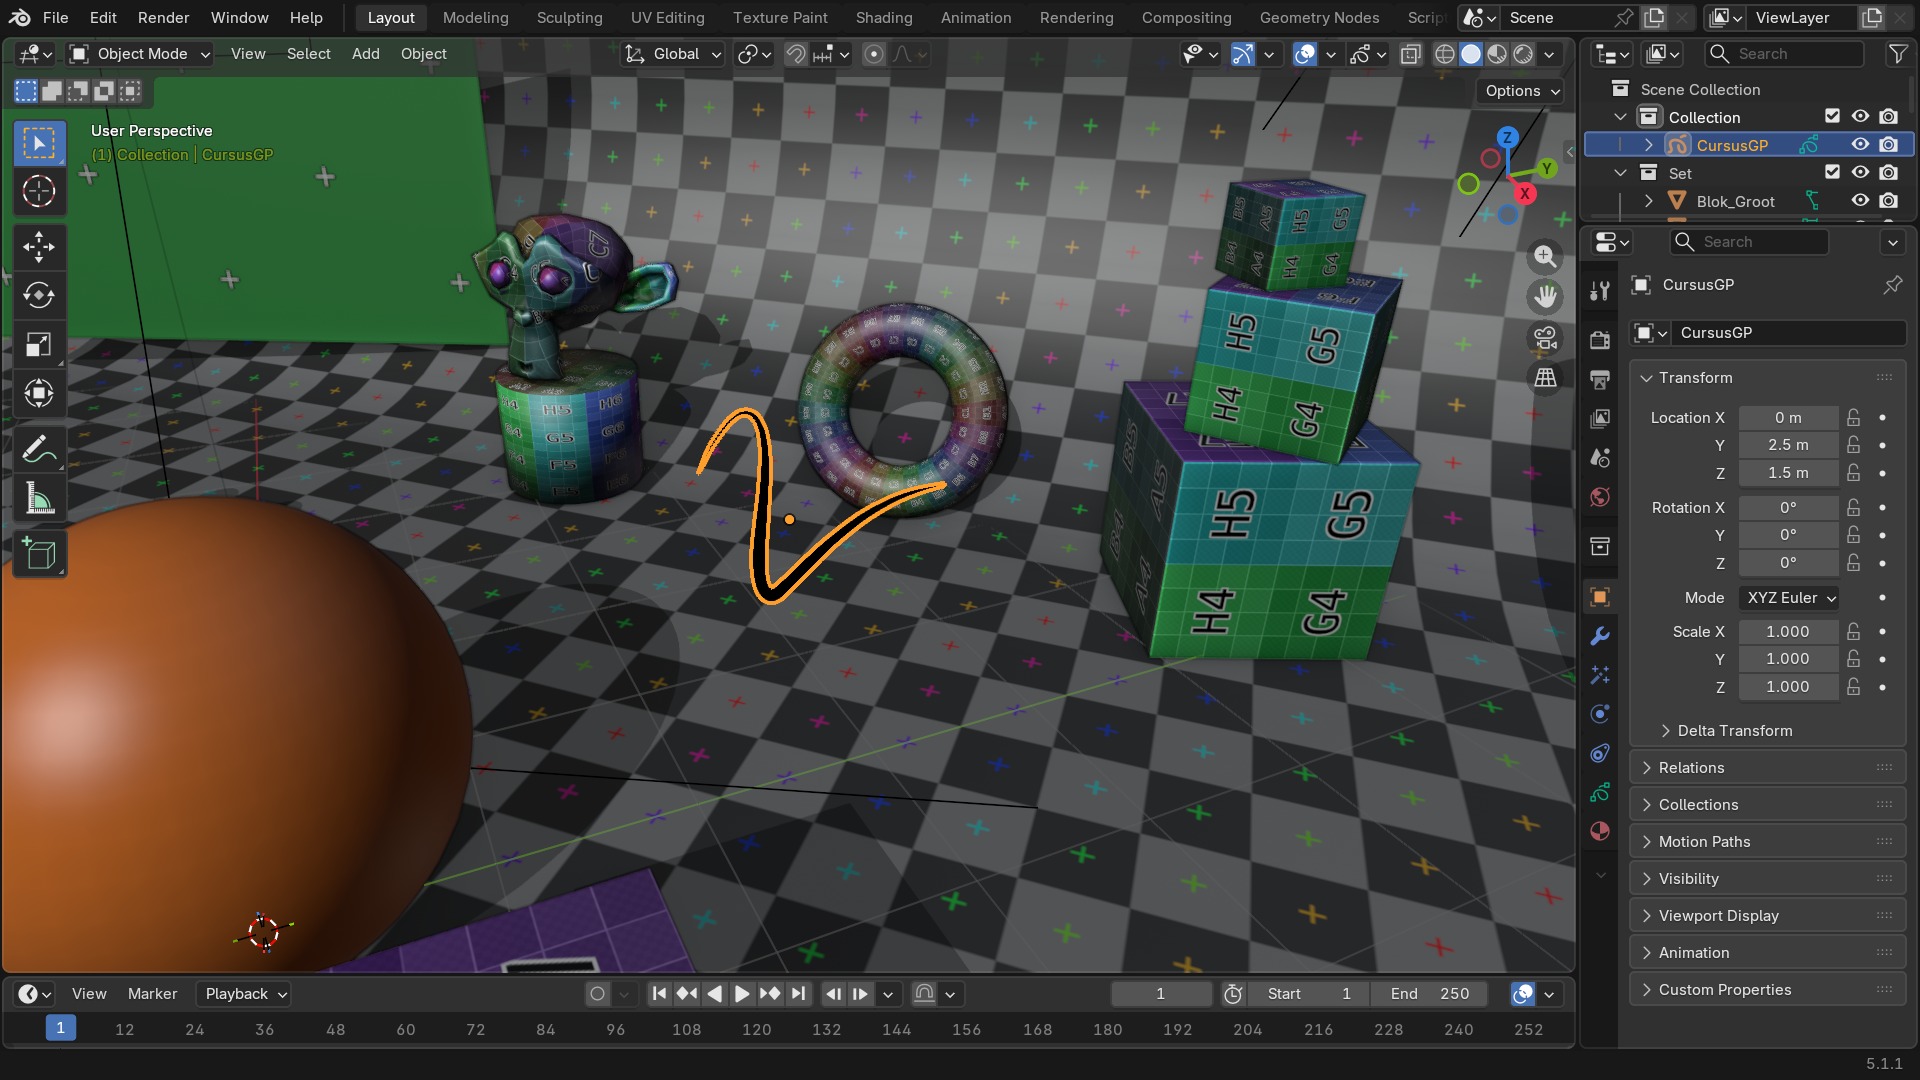Click the Options button in viewport

click(1521, 91)
